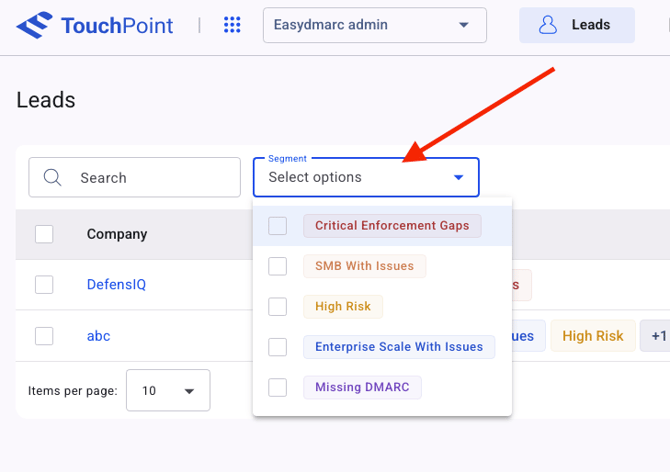Open the DefensIQ company link
The image size is (670, 472).
pos(116,285)
